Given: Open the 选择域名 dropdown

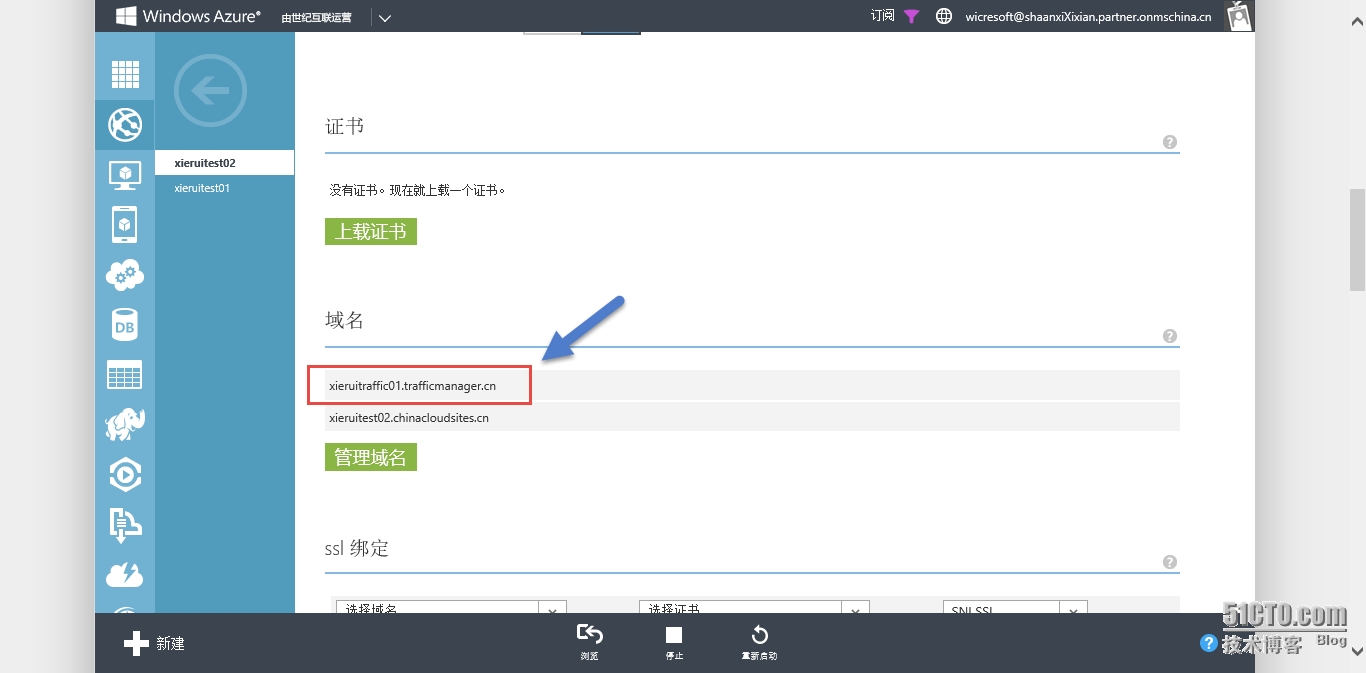Looking at the screenshot, I should [451, 607].
